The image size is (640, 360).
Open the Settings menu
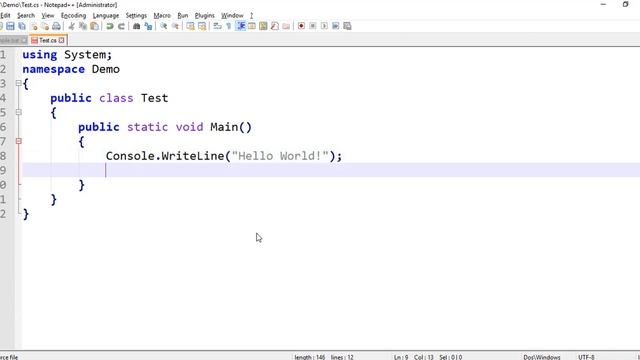tap(136, 16)
